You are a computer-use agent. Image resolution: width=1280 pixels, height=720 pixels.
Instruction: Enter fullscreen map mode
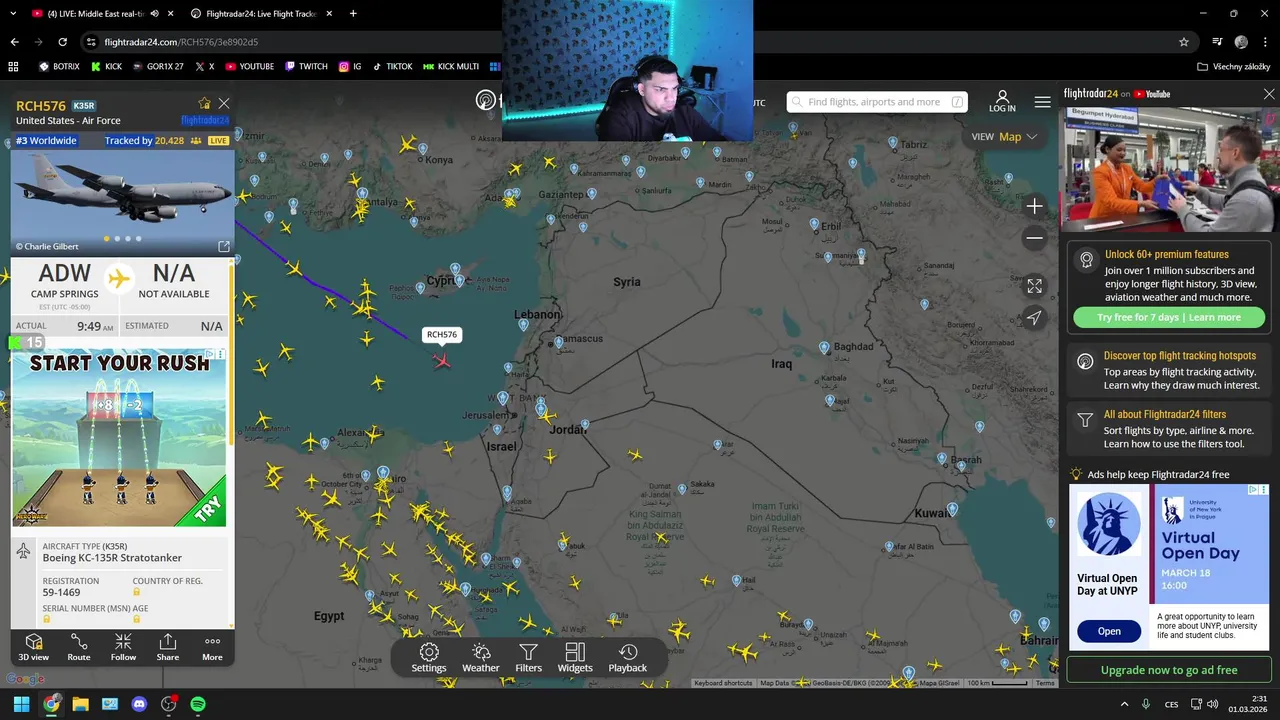tap(1034, 286)
